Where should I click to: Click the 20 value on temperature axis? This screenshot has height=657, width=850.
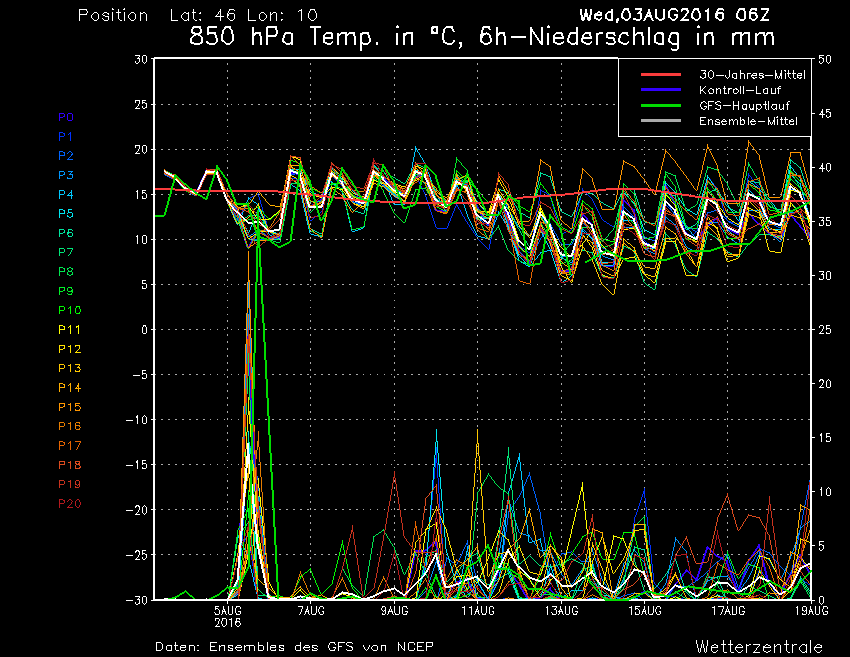coord(141,150)
